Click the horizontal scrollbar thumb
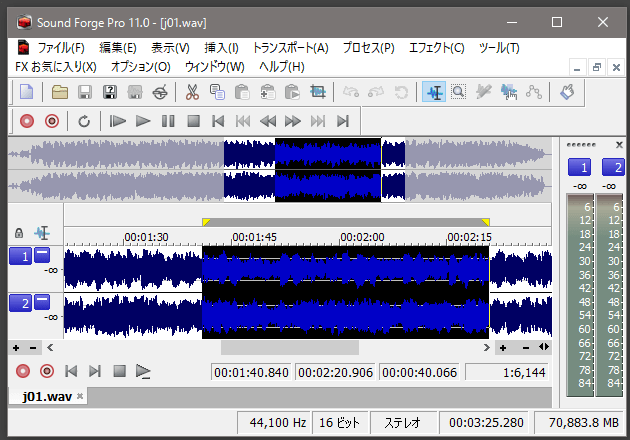This screenshot has width=630, height=440. pos(290,348)
